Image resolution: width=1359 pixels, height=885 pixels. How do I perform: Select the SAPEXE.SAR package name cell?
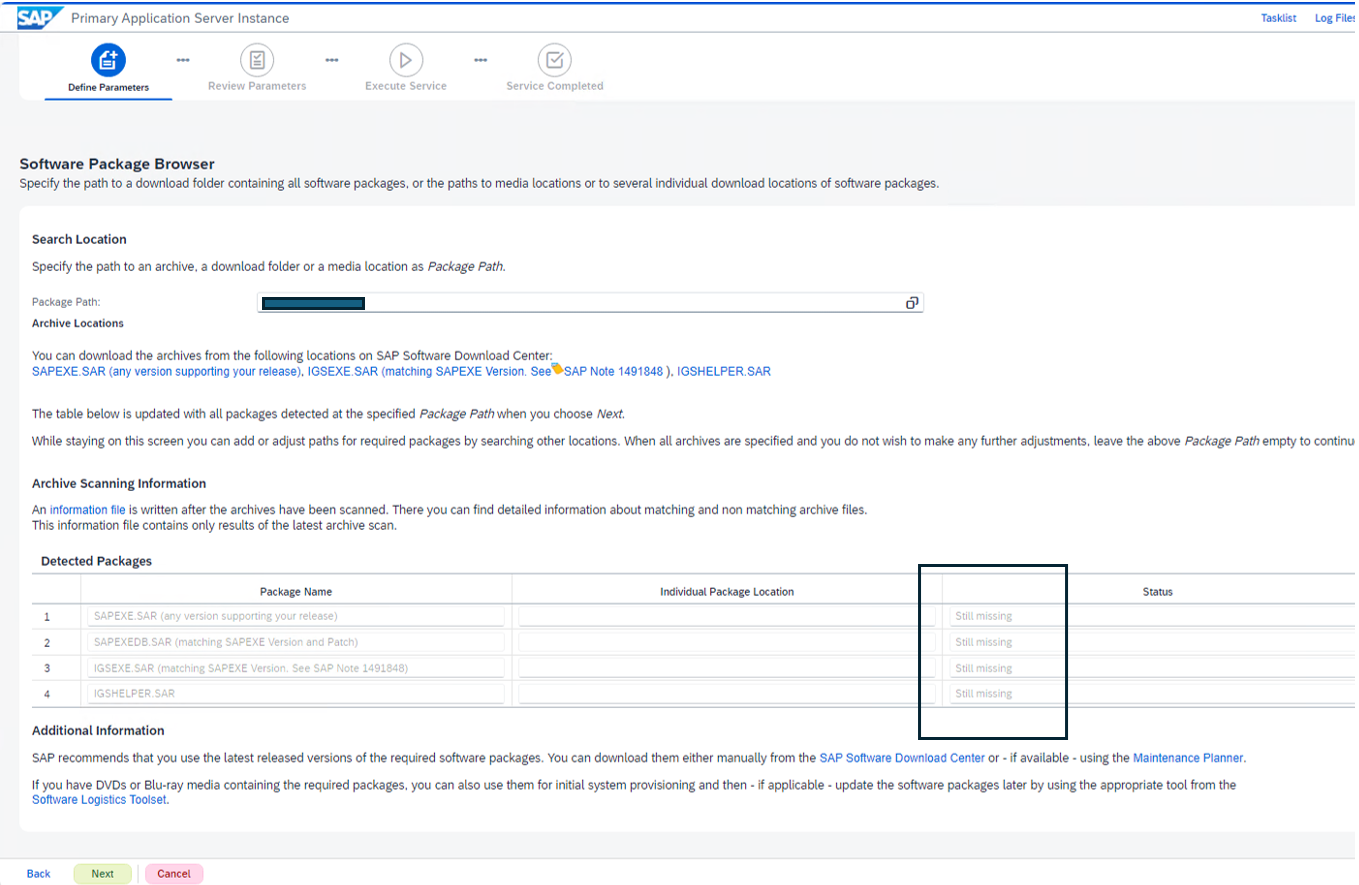coord(297,616)
